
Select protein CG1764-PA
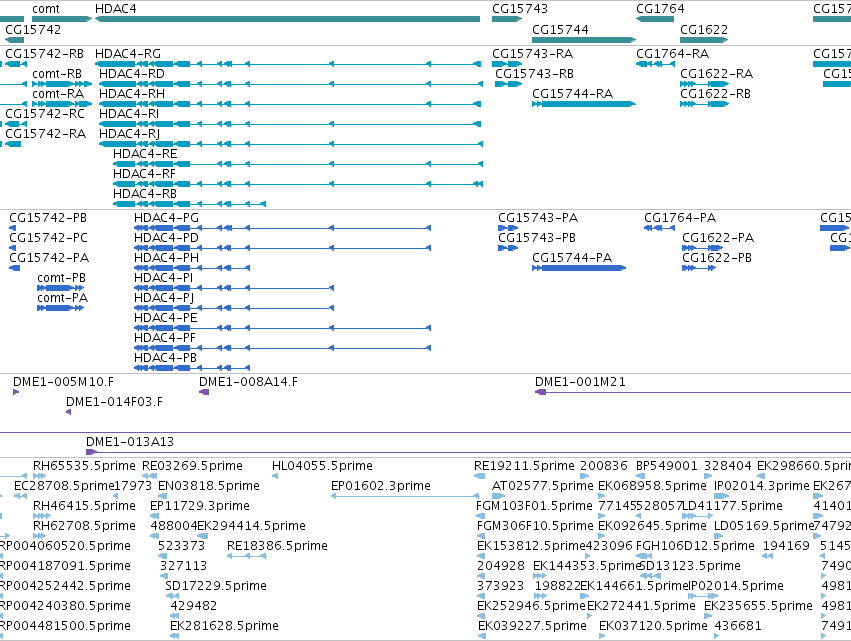pyautogui.click(x=680, y=218)
